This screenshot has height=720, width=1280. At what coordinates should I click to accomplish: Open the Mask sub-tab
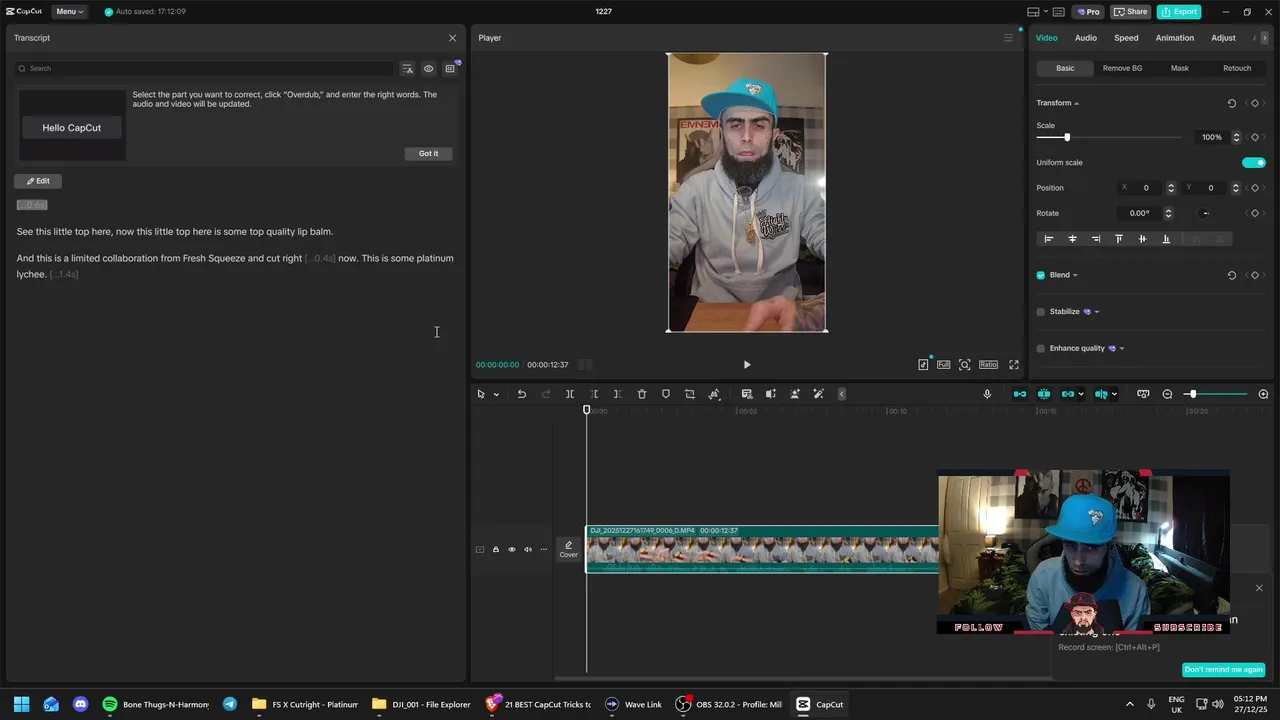[x=1180, y=68]
